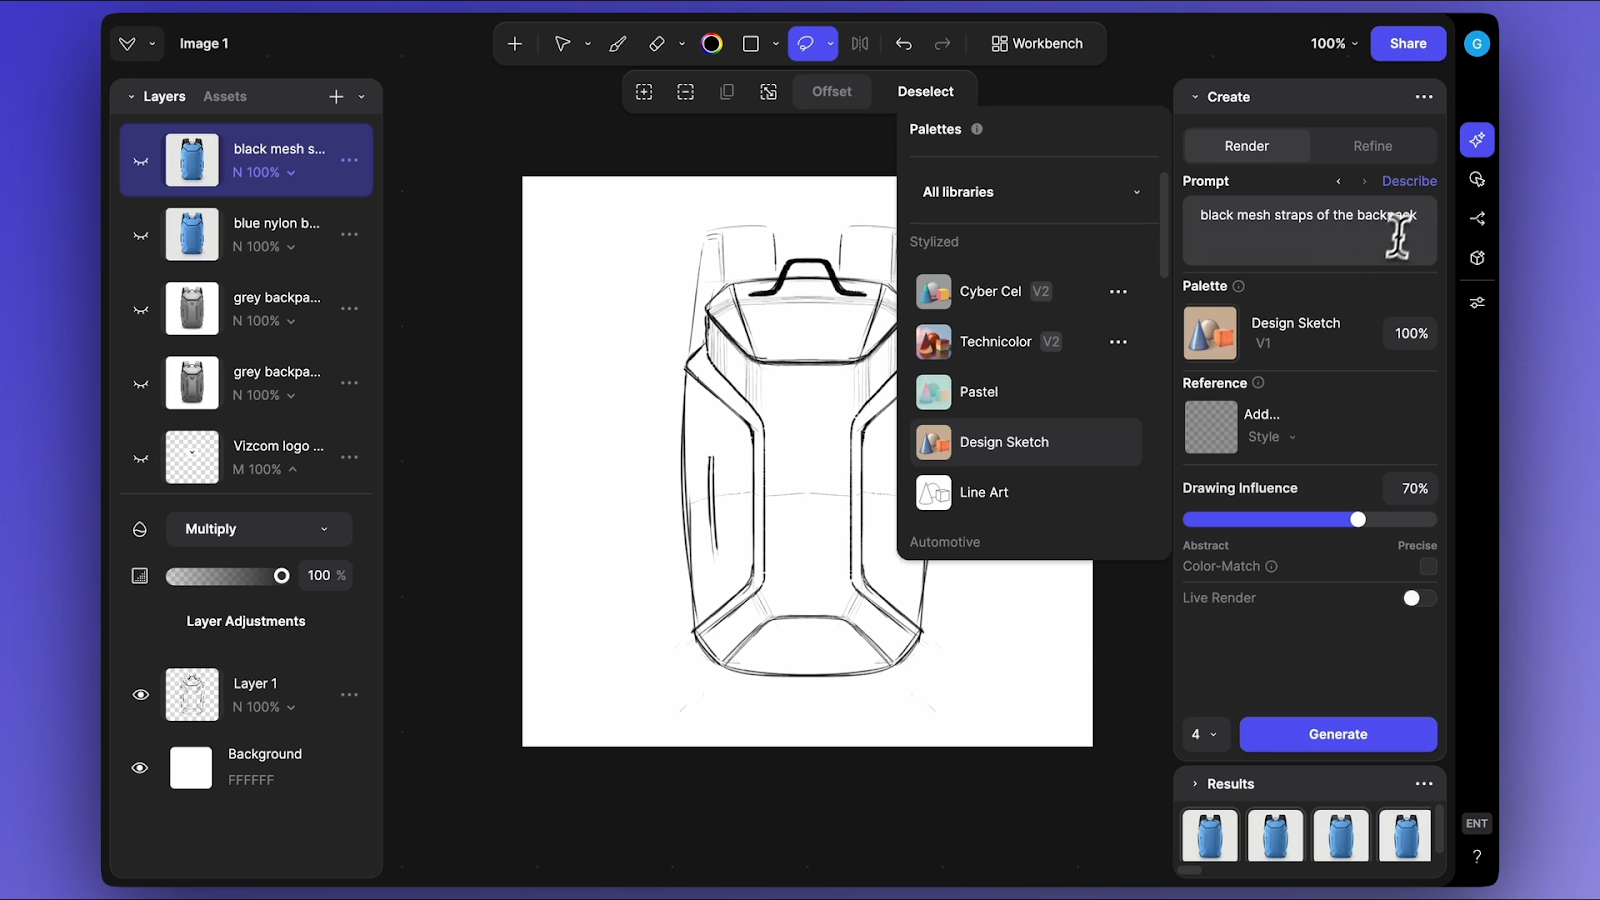Viewport: 1600px width, 900px height.
Task: Select the 3D cube icon in right sidebar
Action: coord(1477,257)
